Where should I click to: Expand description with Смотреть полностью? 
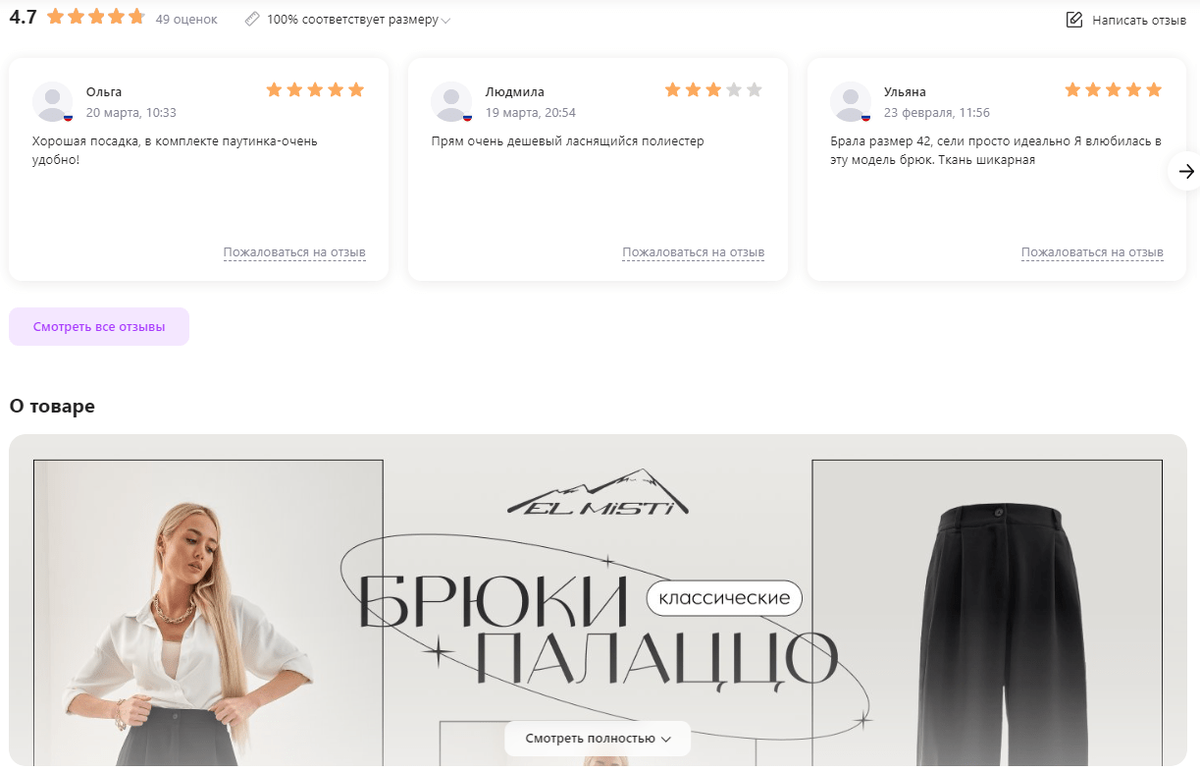pos(597,739)
